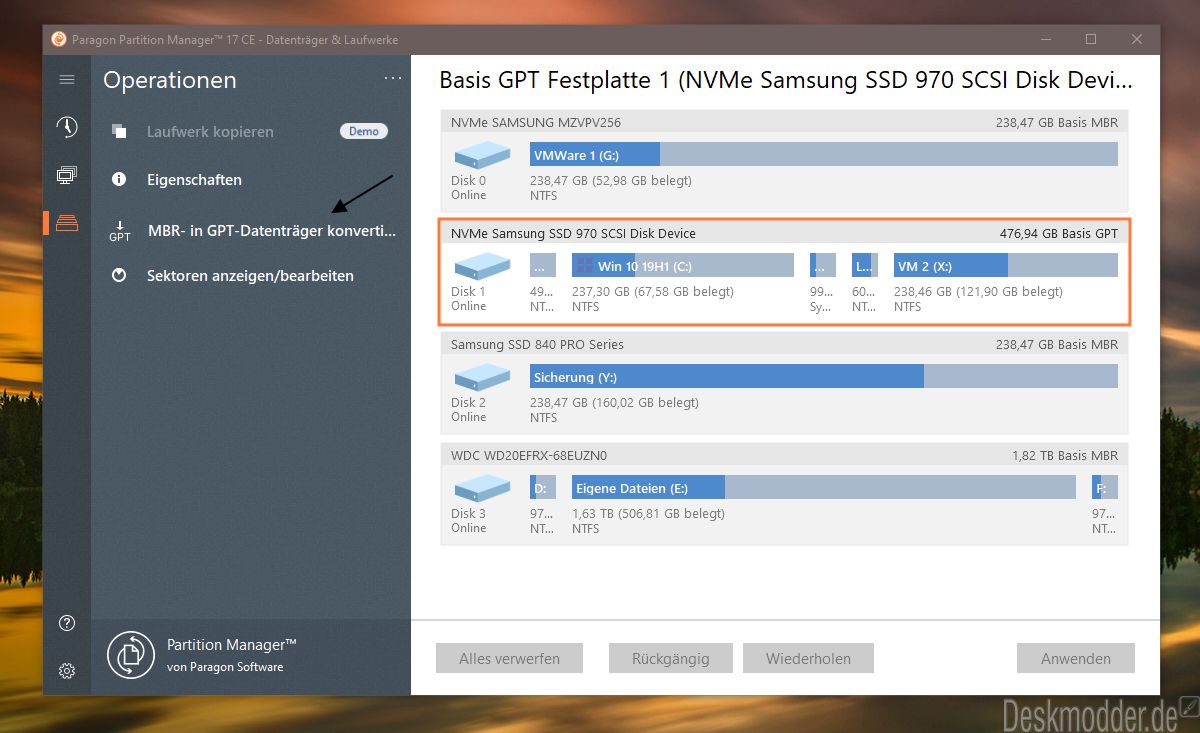The height and width of the screenshot is (733, 1200).
Task: Select first small 49… partition on Disk 1
Action: pos(543,266)
